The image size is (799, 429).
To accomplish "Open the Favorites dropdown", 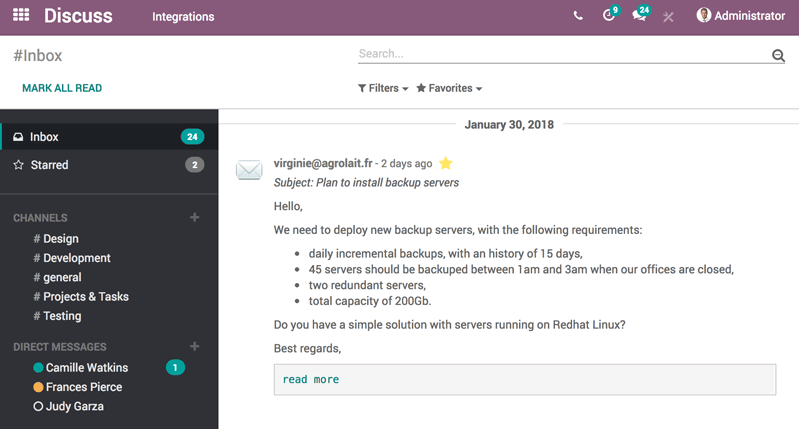I will click(449, 88).
